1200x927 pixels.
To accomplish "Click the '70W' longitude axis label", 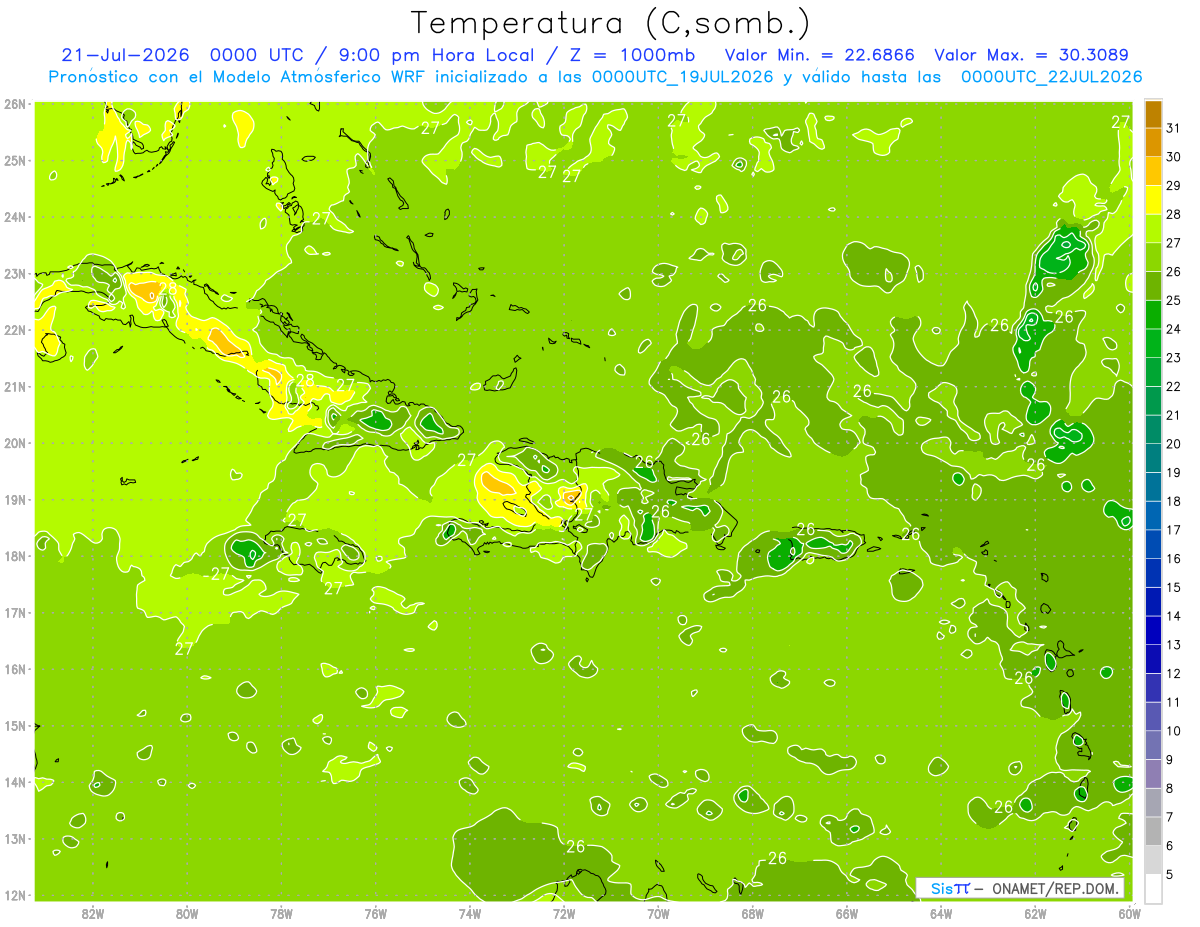I will coord(658,913).
